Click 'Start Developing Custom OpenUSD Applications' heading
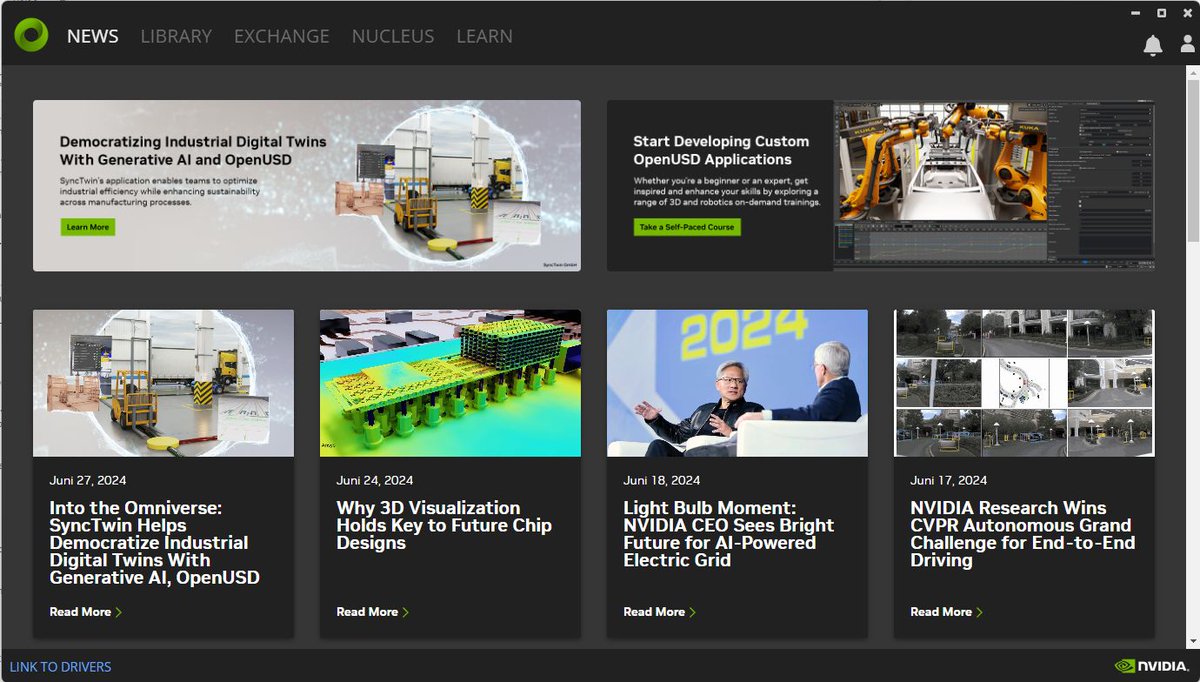 tap(721, 150)
